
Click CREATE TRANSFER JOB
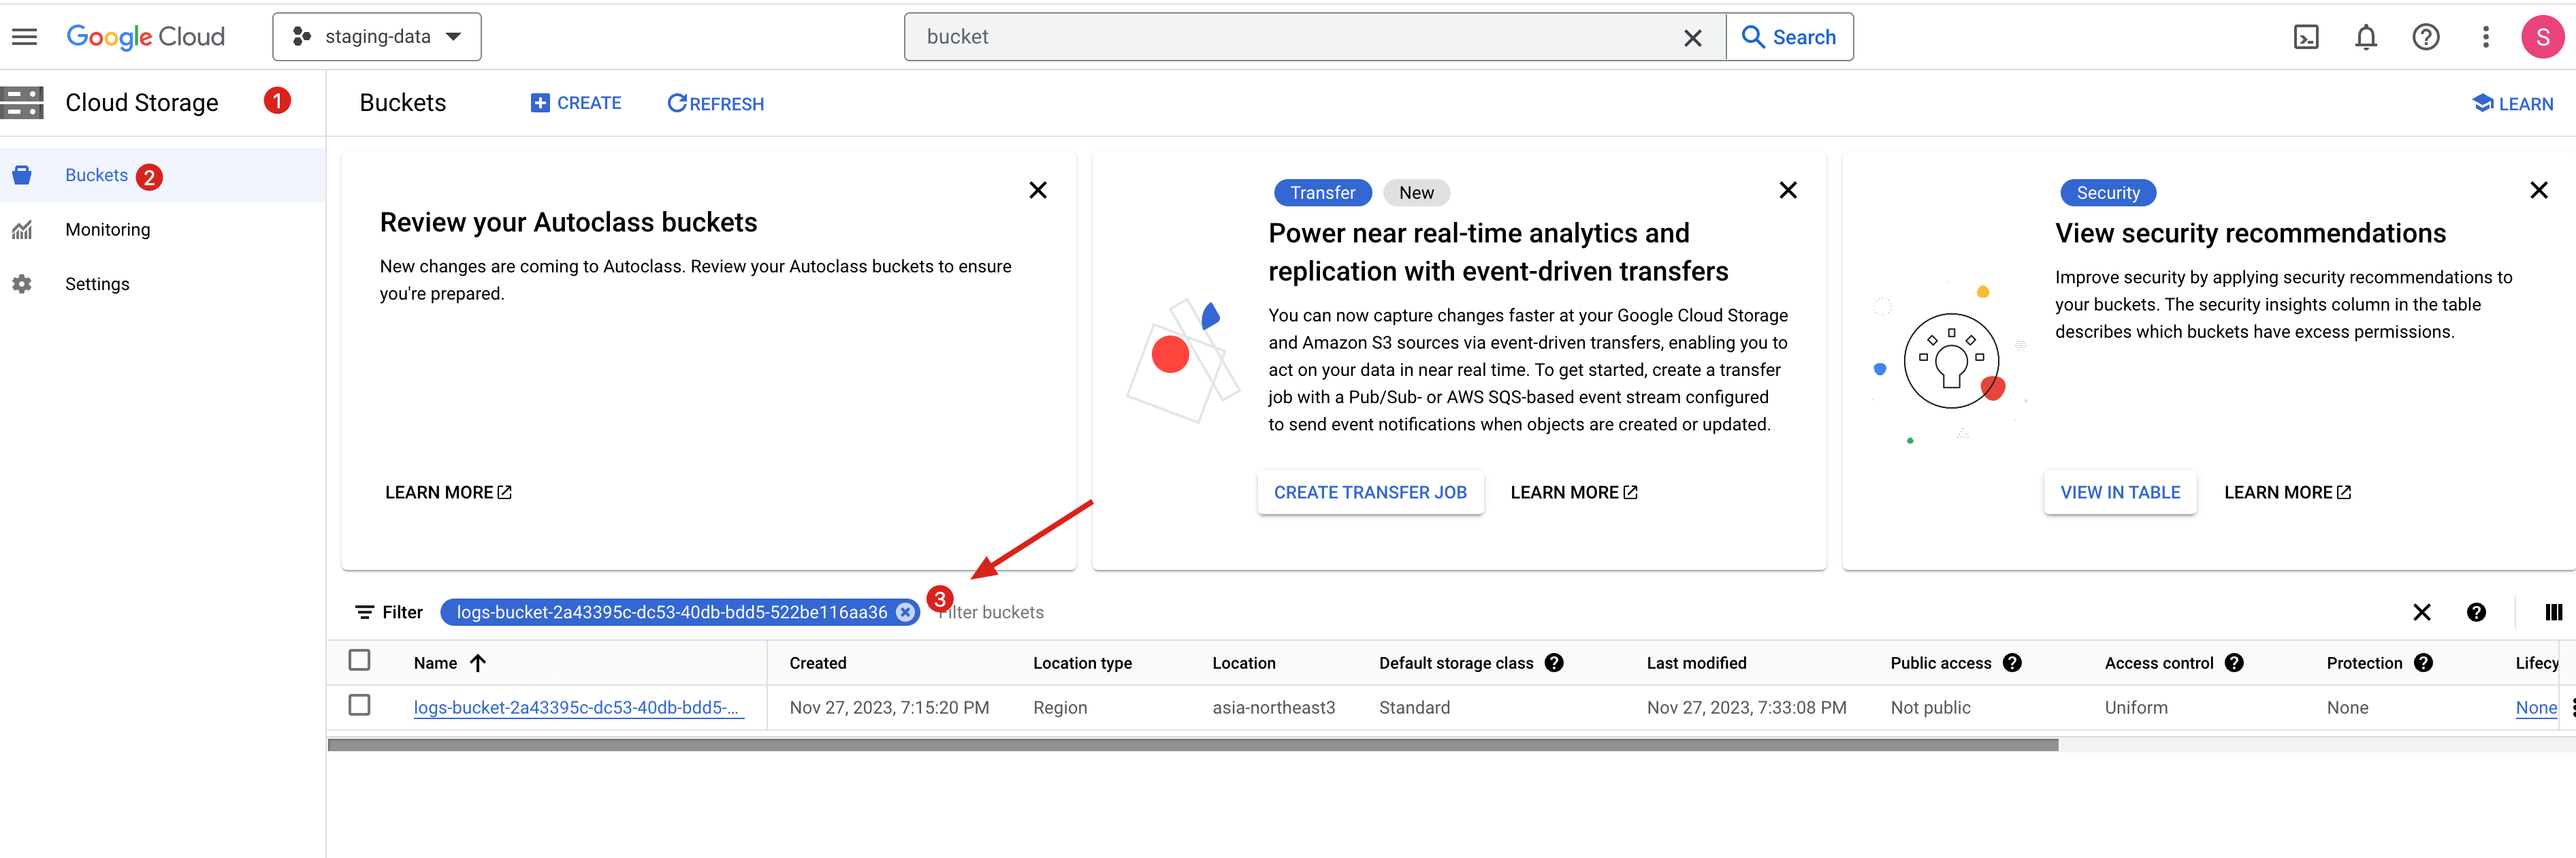[1370, 492]
